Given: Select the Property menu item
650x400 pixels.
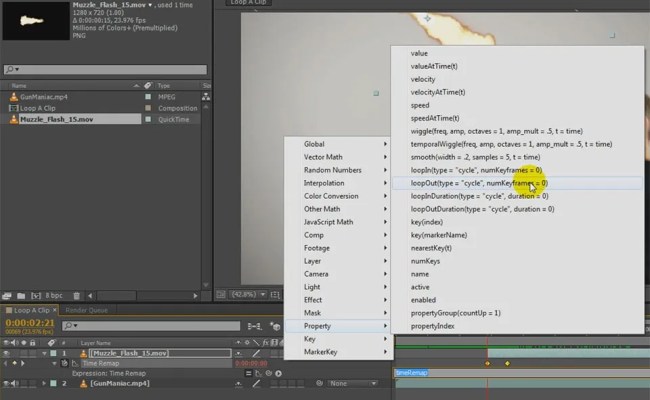Looking at the screenshot, I should point(338,326).
